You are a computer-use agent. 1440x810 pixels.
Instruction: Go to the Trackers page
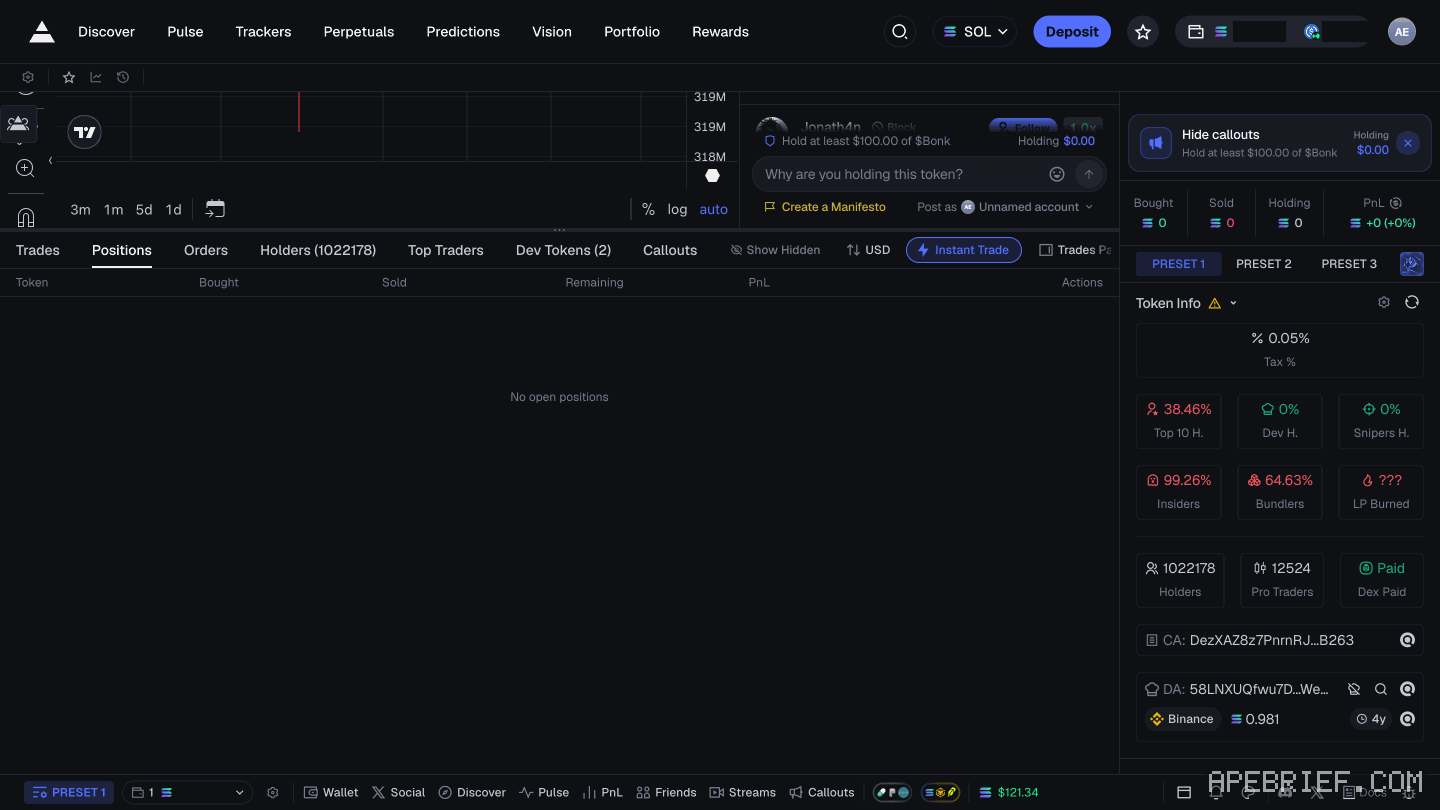click(263, 32)
